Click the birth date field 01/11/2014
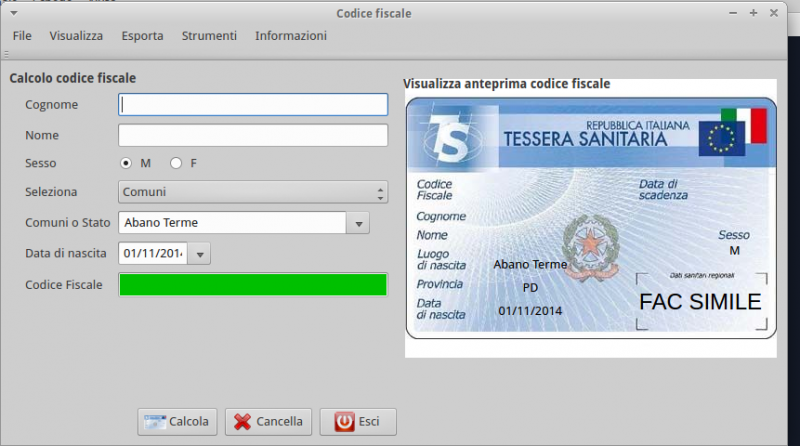This screenshot has width=800, height=446. click(153, 254)
